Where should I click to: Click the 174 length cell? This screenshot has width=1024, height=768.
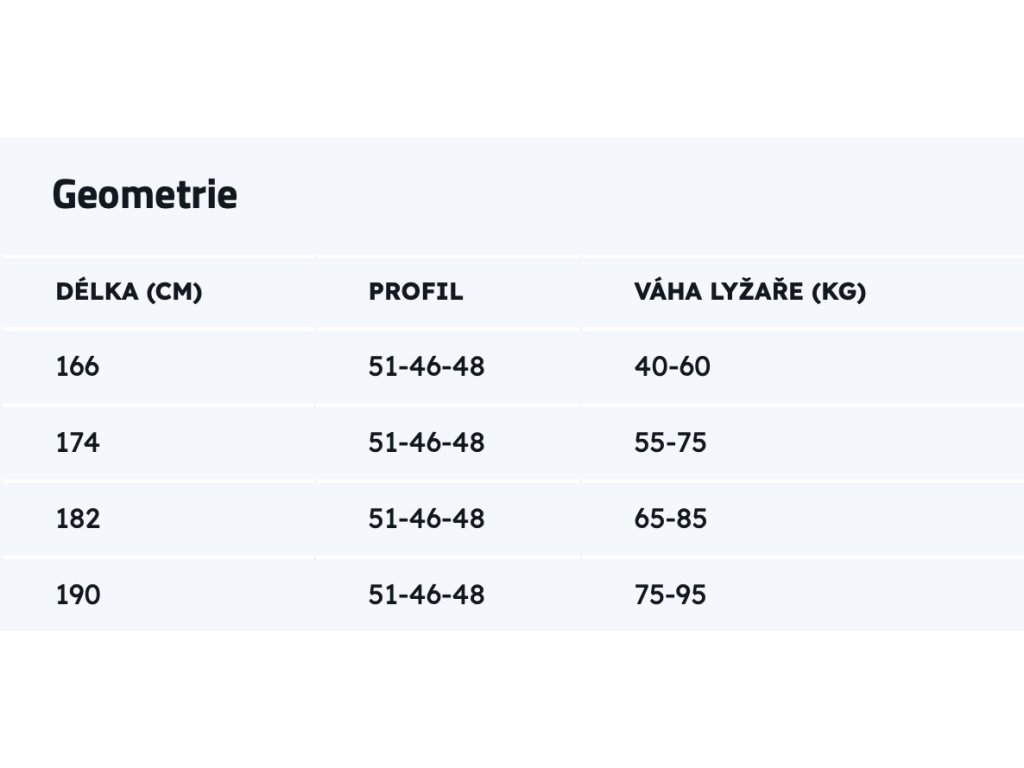pyautogui.click(x=78, y=443)
